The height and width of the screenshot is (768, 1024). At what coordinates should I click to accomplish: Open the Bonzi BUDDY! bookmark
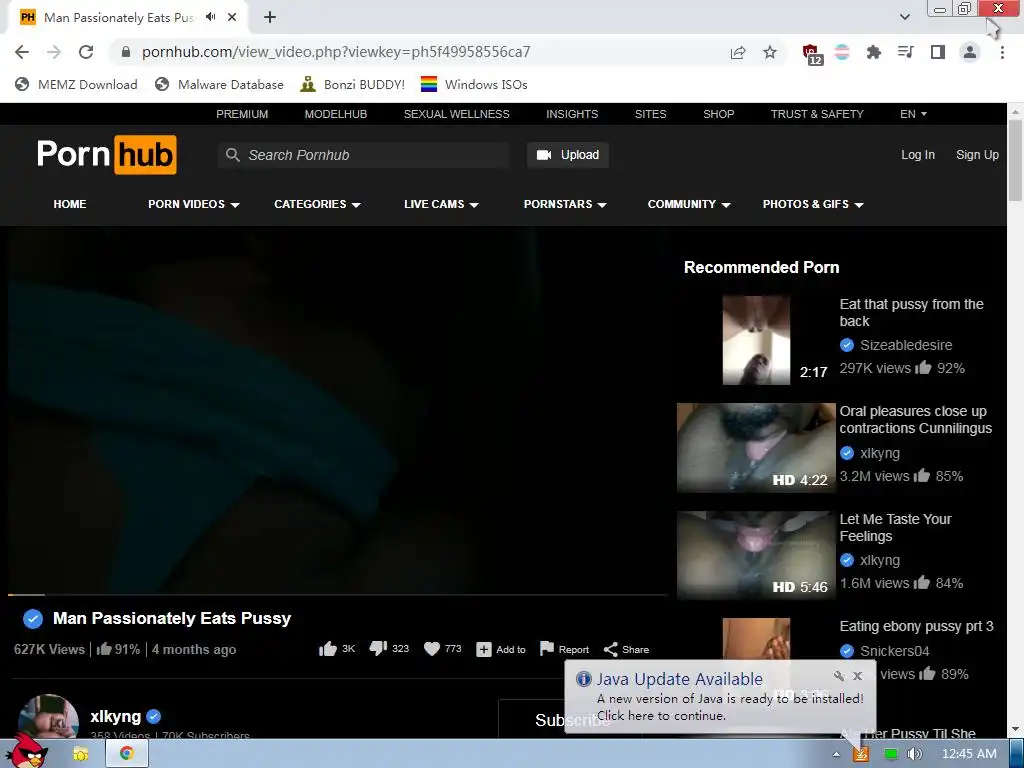coord(353,84)
